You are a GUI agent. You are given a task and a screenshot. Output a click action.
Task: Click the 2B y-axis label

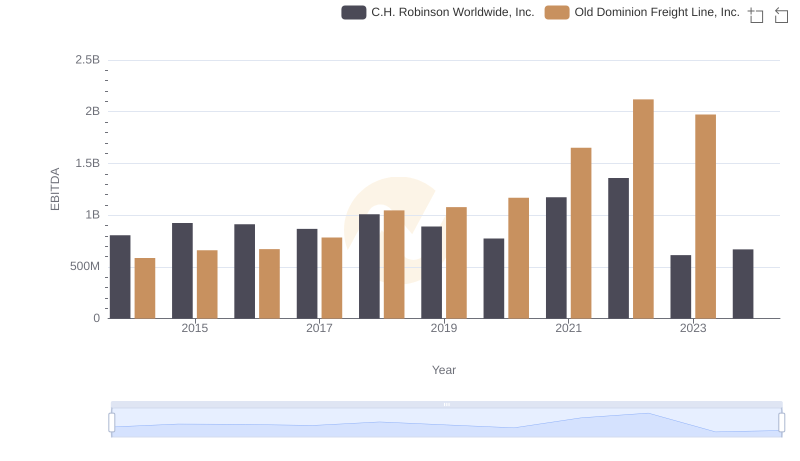pos(92,111)
